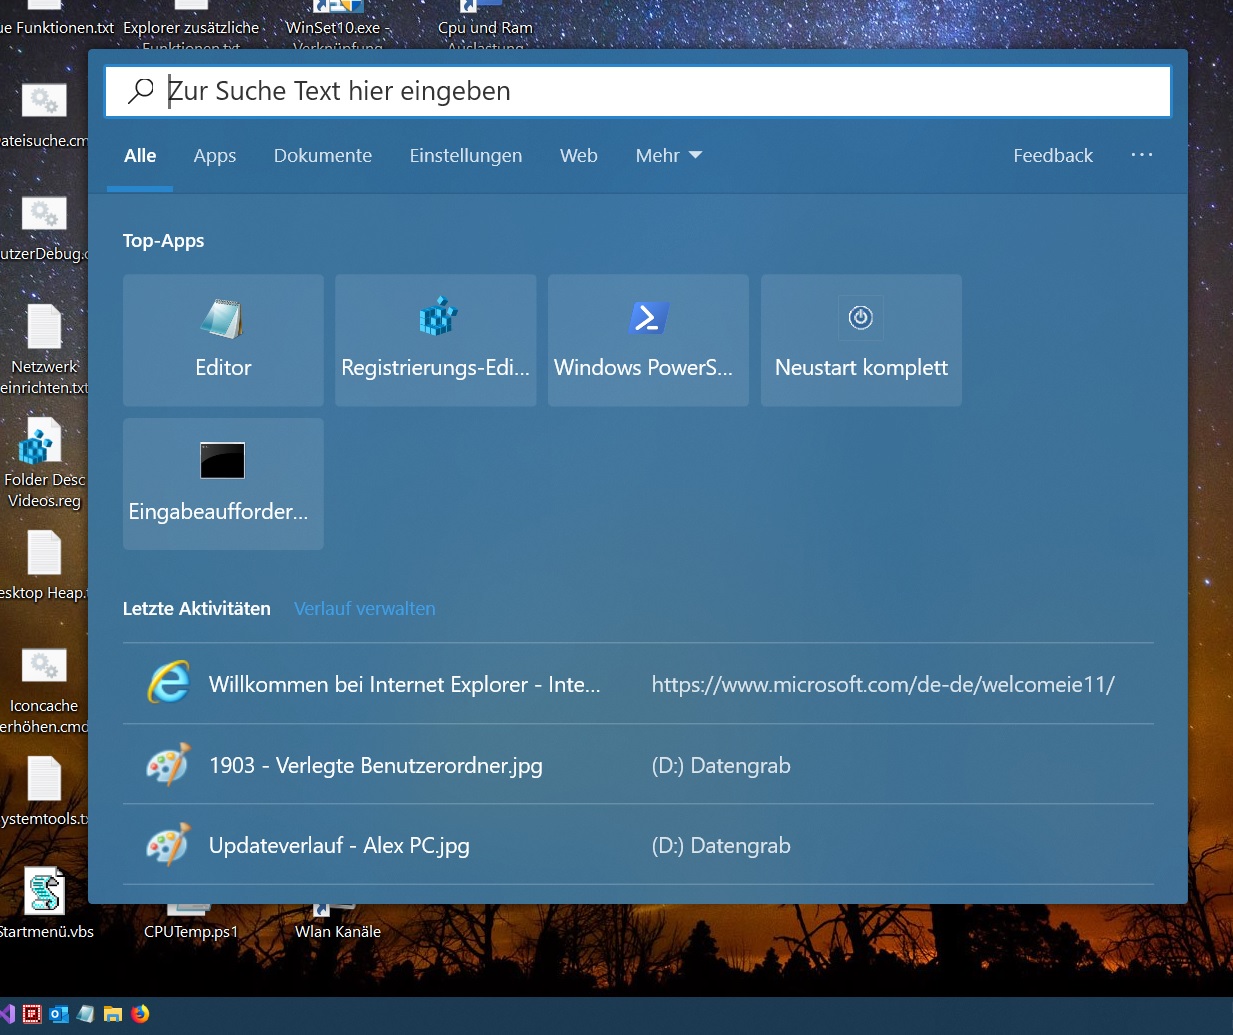Open the Editor app tile
This screenshot has height=1035, width=1233.
(223, 340)
